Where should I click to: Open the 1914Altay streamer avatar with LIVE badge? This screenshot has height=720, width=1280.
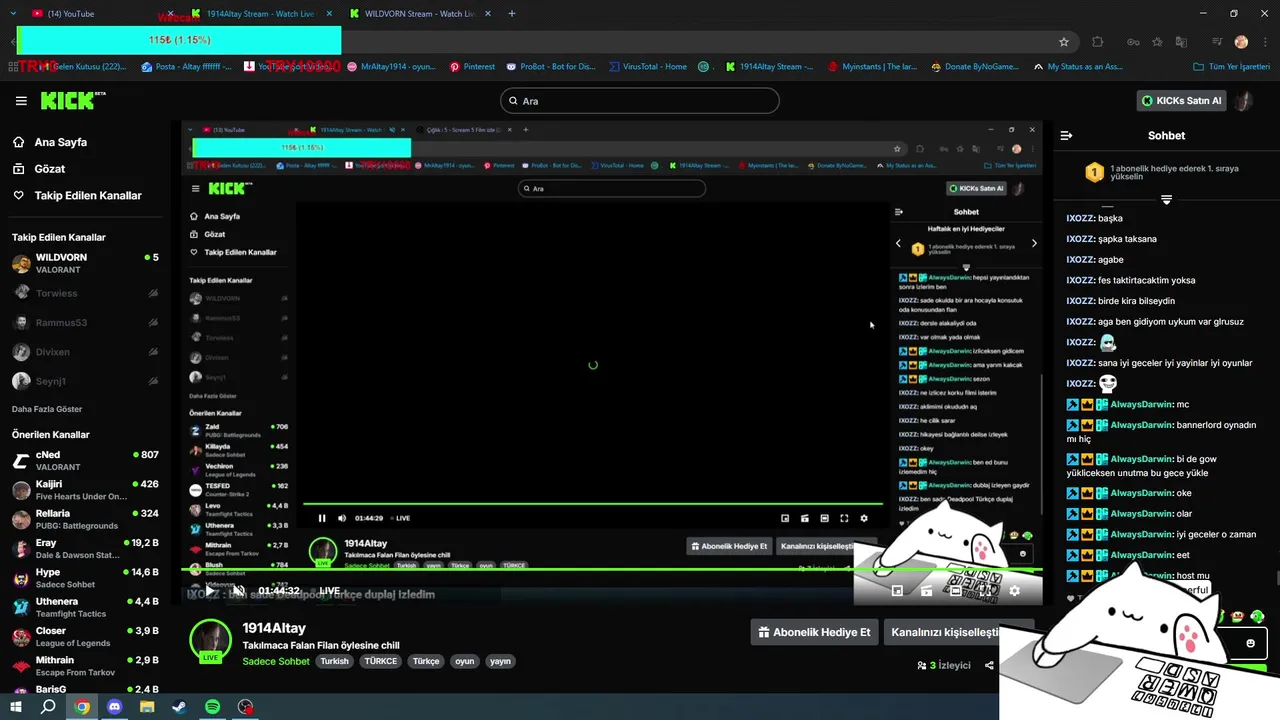coord(211,641)
